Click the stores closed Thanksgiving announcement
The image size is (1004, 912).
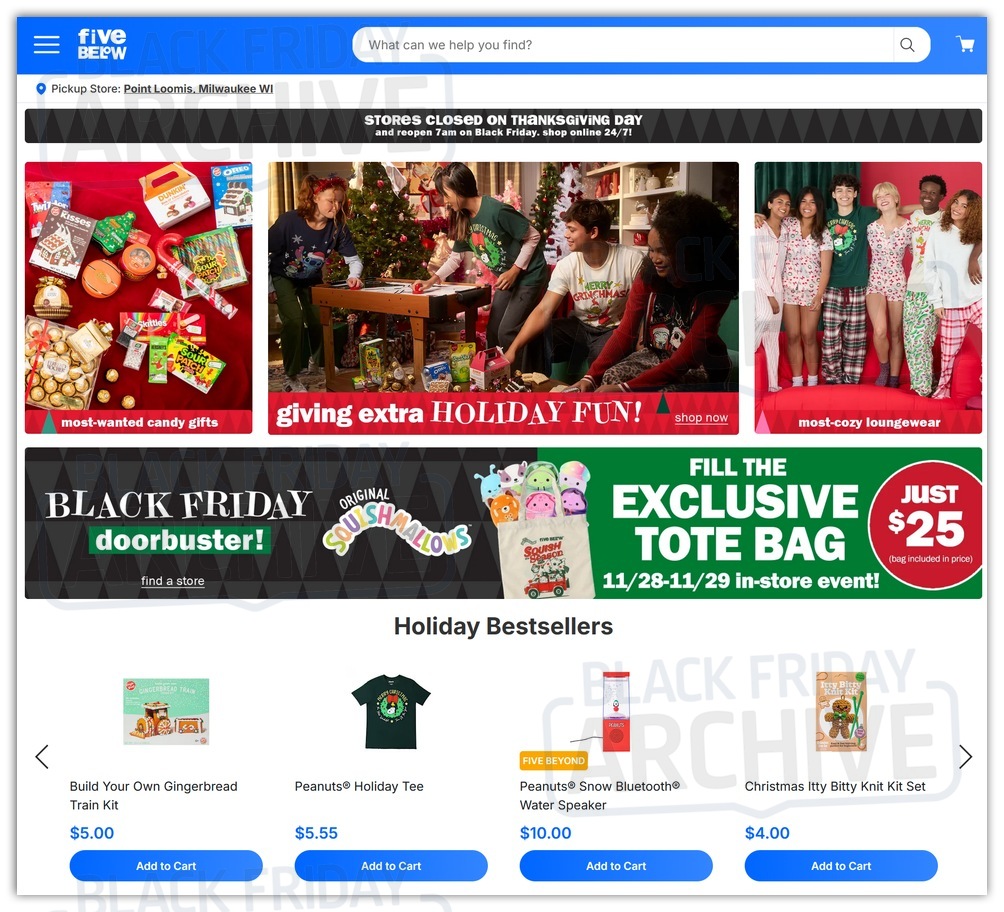(x=503, y=126)
